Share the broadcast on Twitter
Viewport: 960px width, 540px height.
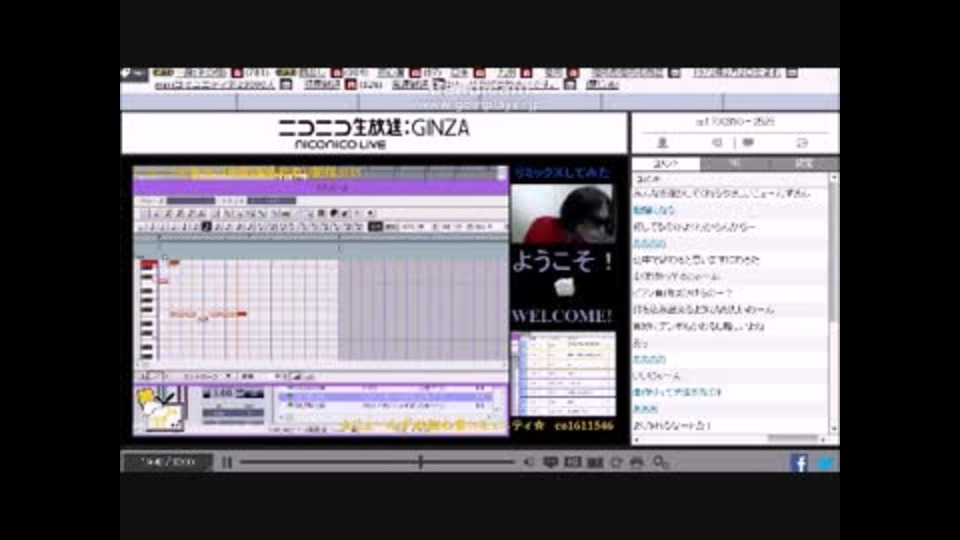(x=825, y=463)
